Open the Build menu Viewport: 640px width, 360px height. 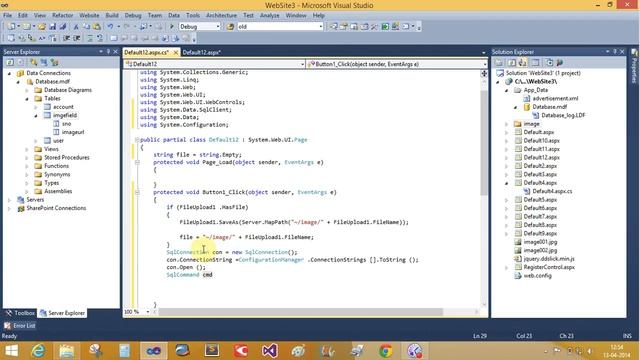click(112, 16)
